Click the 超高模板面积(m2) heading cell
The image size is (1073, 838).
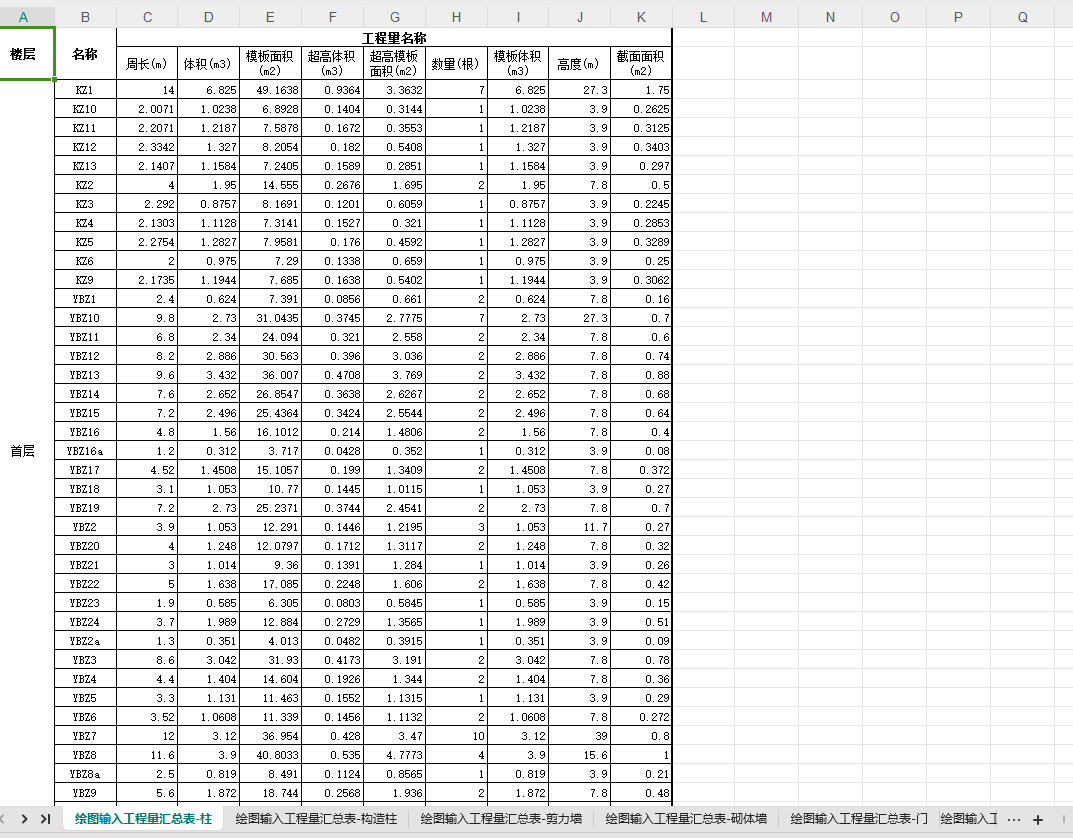pos(394,64)
